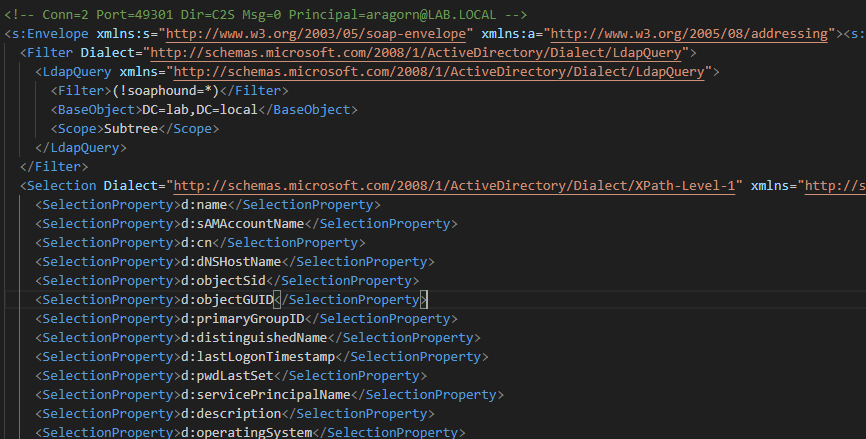Click the d:pwdLastSet property text
The width and height of the screenshot is (866, 439).
click(225, 375)
